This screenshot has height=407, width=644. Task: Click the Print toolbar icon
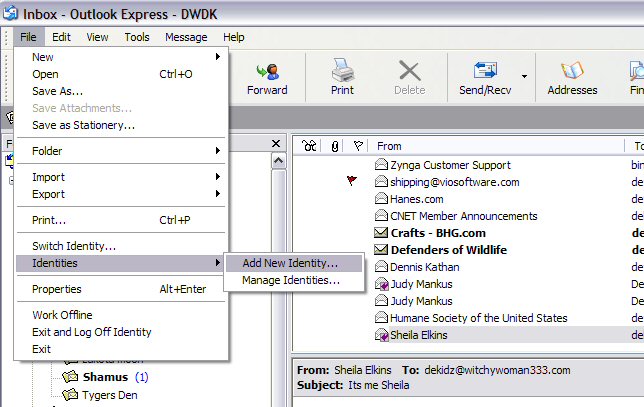coord(342,77)
